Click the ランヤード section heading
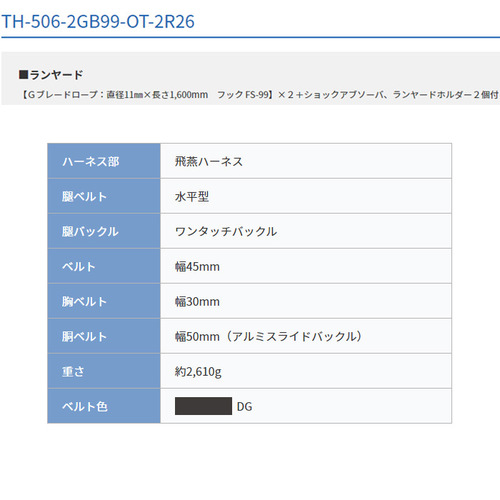Viewport: 500px width, 500px height. pyautogui.click(x=51, y=75)
